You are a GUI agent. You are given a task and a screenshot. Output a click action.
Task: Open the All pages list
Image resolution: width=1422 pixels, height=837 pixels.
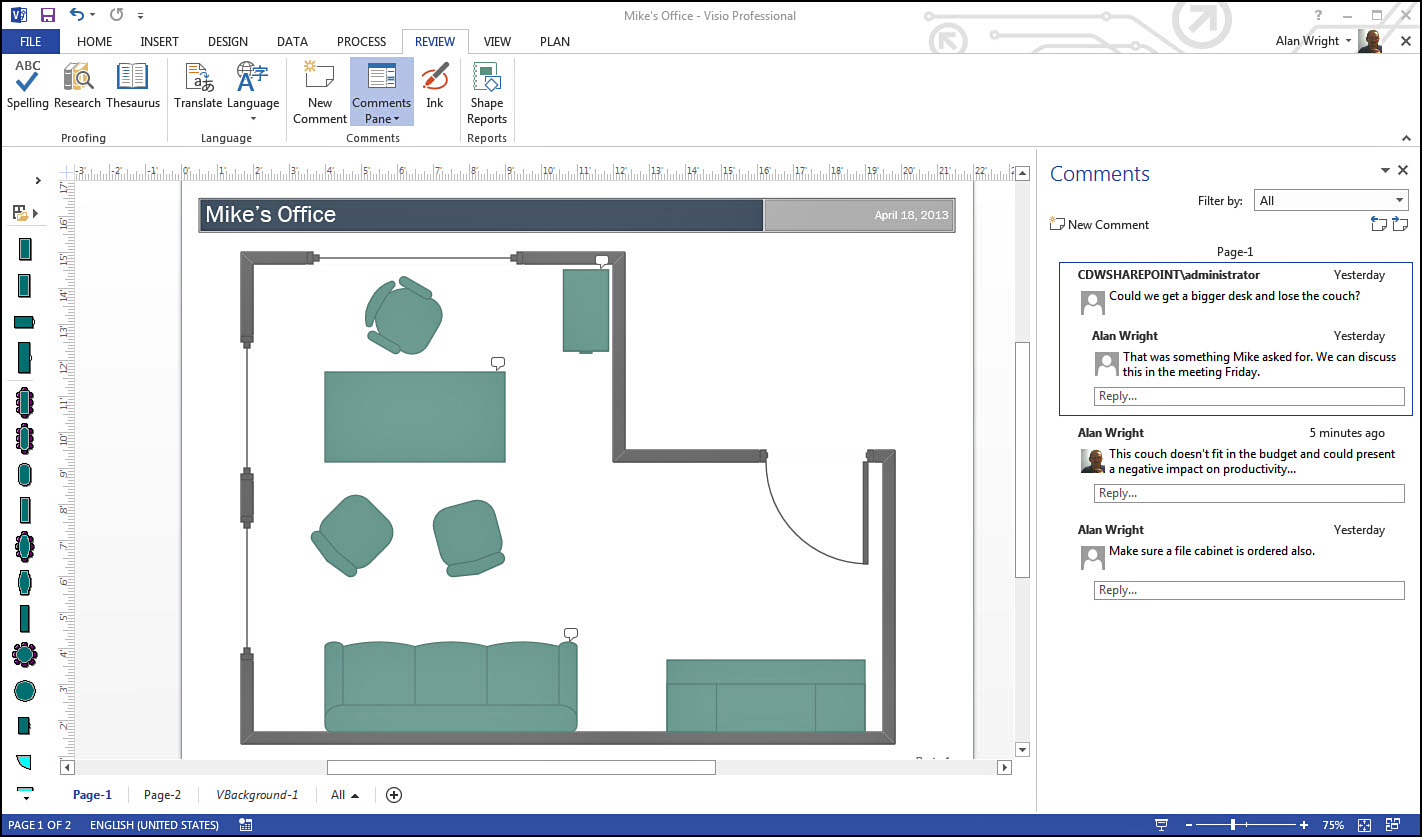coord(344,795)
